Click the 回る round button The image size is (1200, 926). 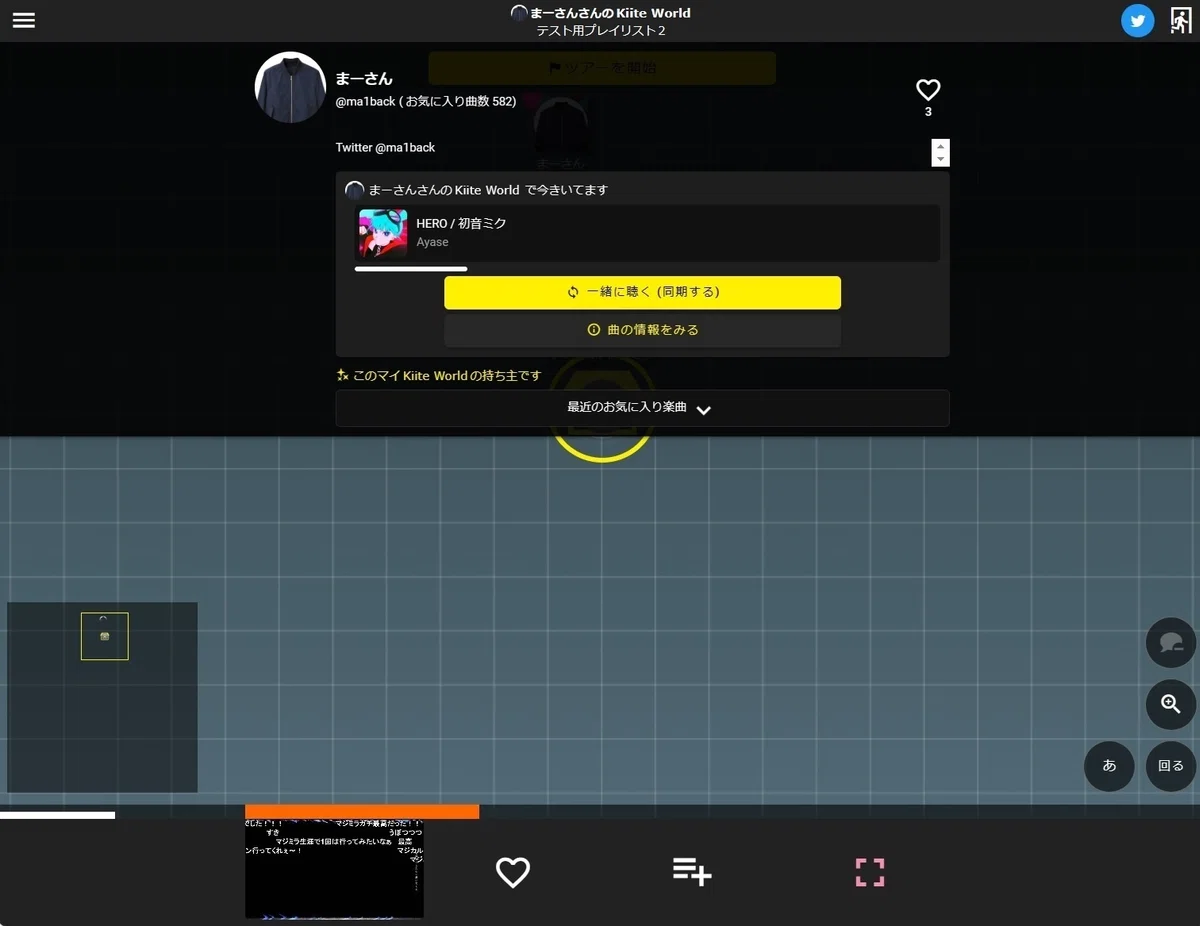(1170, 766)
